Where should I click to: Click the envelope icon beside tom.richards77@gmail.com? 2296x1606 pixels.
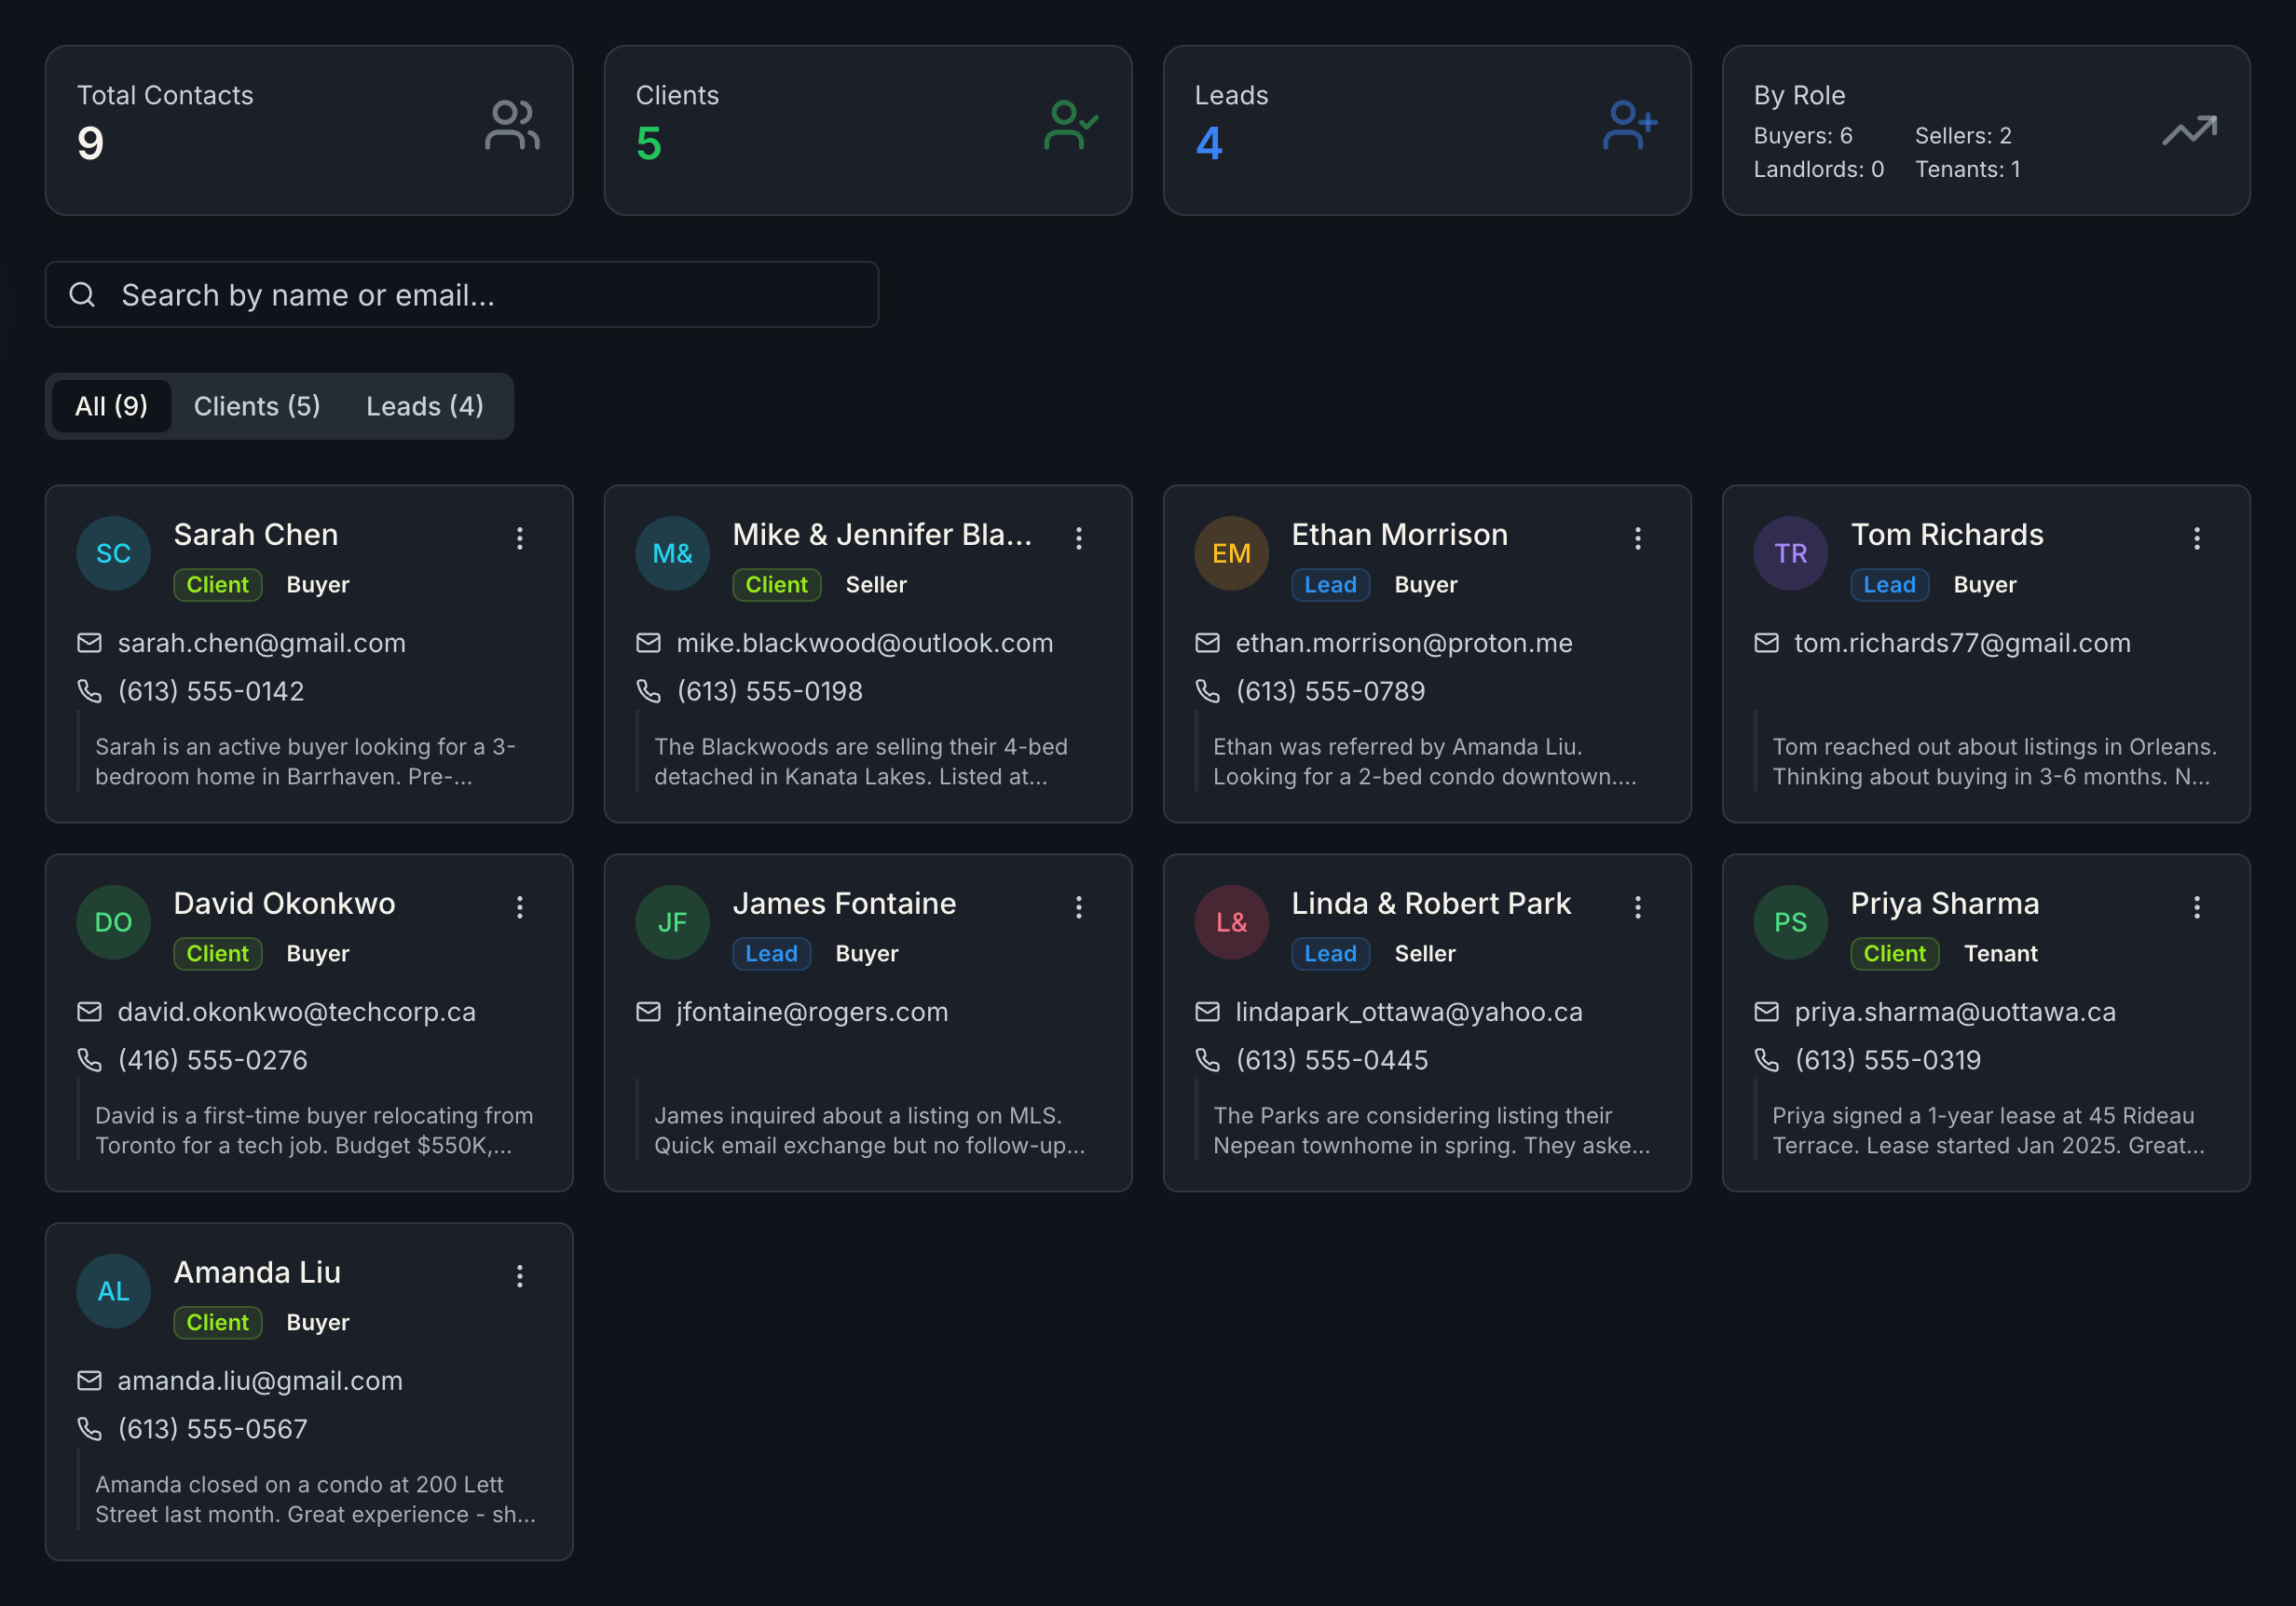1767,643
